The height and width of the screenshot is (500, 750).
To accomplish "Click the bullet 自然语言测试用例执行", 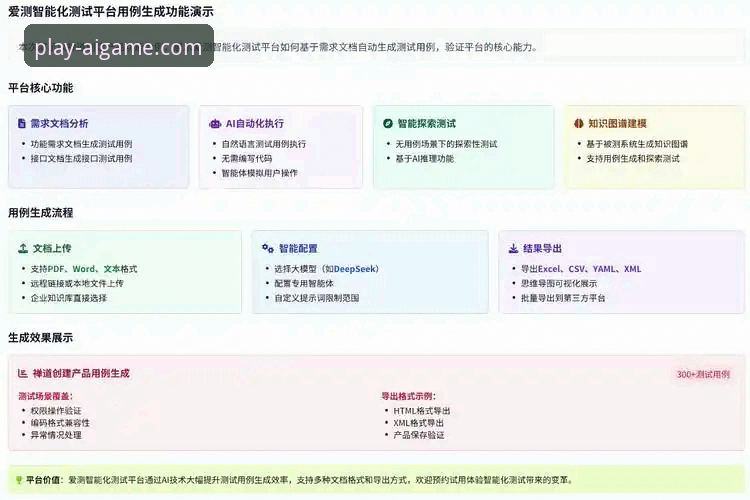I will coord(264,144).
